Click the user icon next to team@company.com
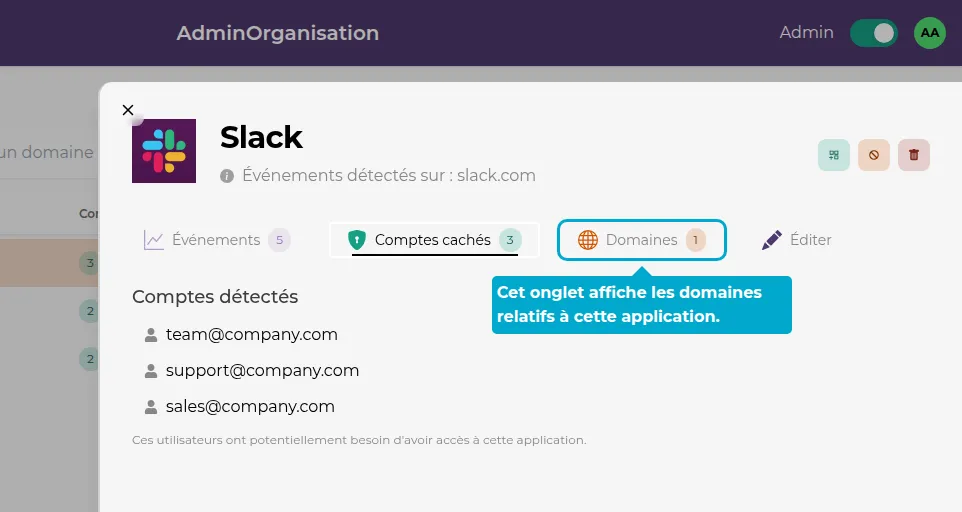 [151, 335]
